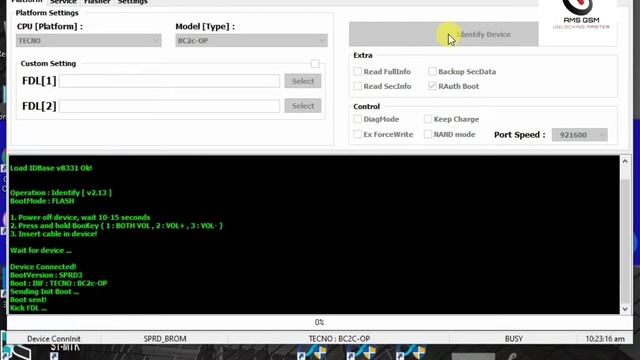Image resolution: width=640 pixels, height=360 pixels.
Task: Toggle the NAND mode checkbox
Action: click(428, 134)
